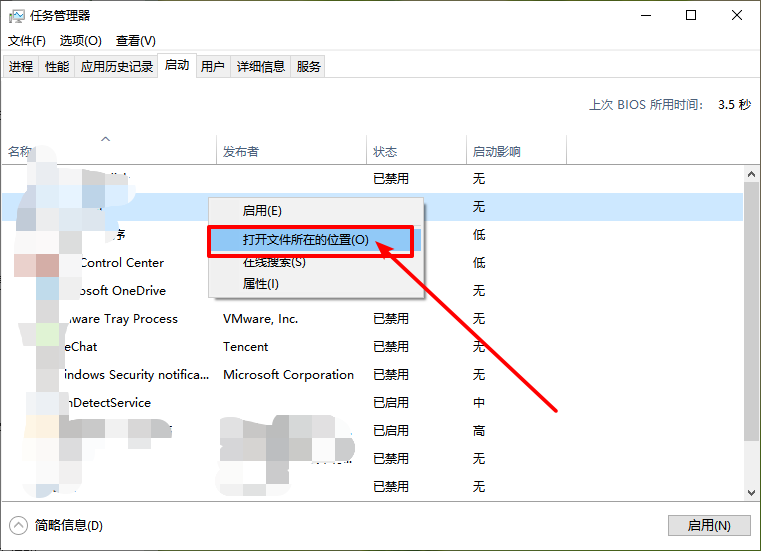Select the Windows Security notification entry icon
Viewport: 761px width, 551px height.
click(47, 375)
